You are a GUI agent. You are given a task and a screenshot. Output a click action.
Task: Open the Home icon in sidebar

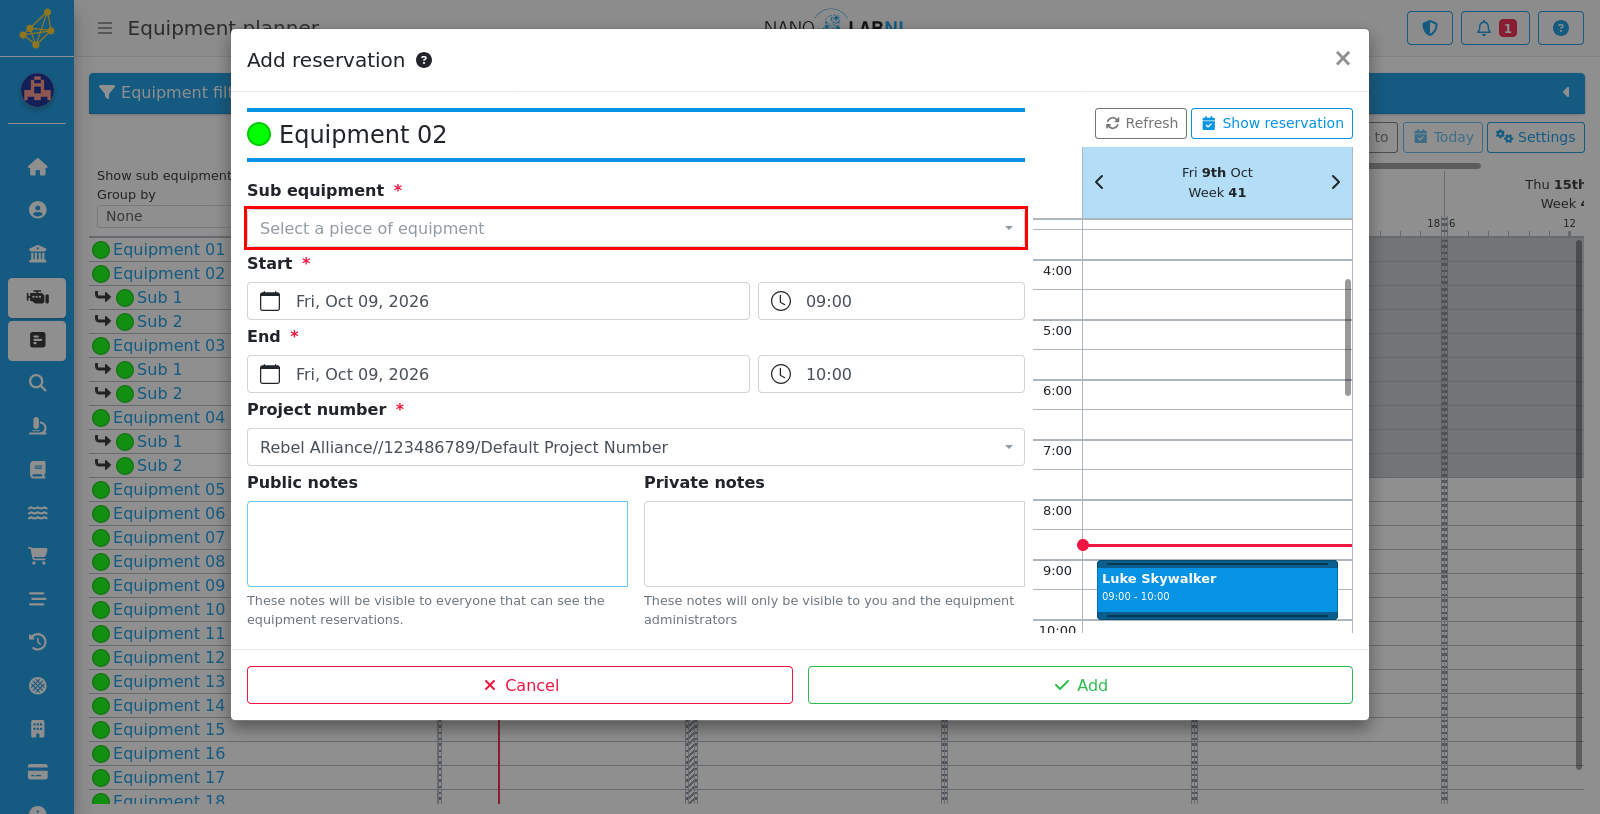pos(37,167)
